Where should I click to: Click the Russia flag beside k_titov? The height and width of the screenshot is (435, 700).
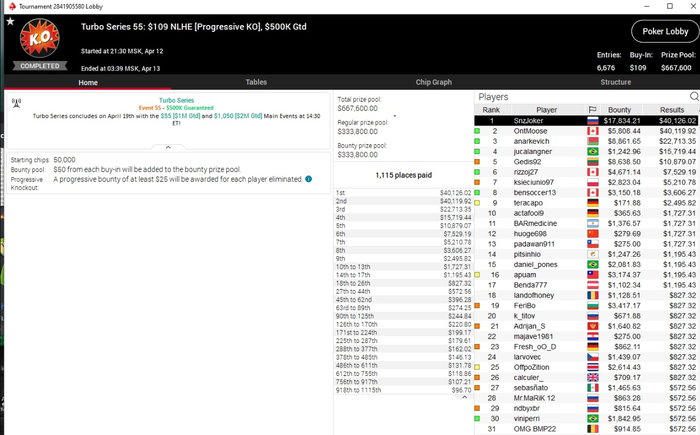click(x=592, y=316)
